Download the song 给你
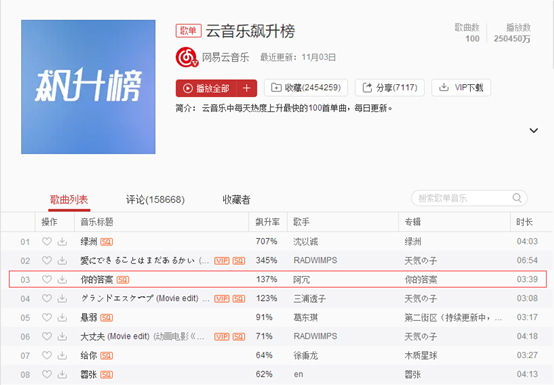The height and width of the screenshot is (385, 554). 62,355
